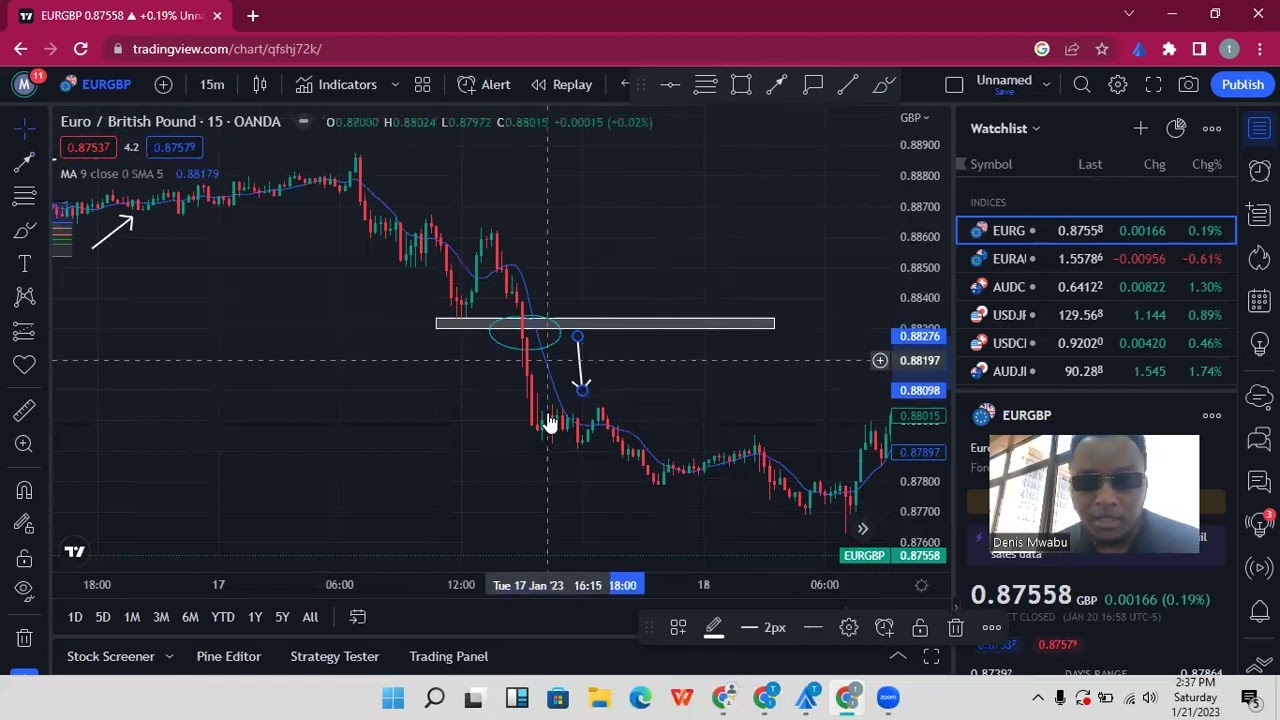
Task: Open the chart patterns tool
Action: 25,297
